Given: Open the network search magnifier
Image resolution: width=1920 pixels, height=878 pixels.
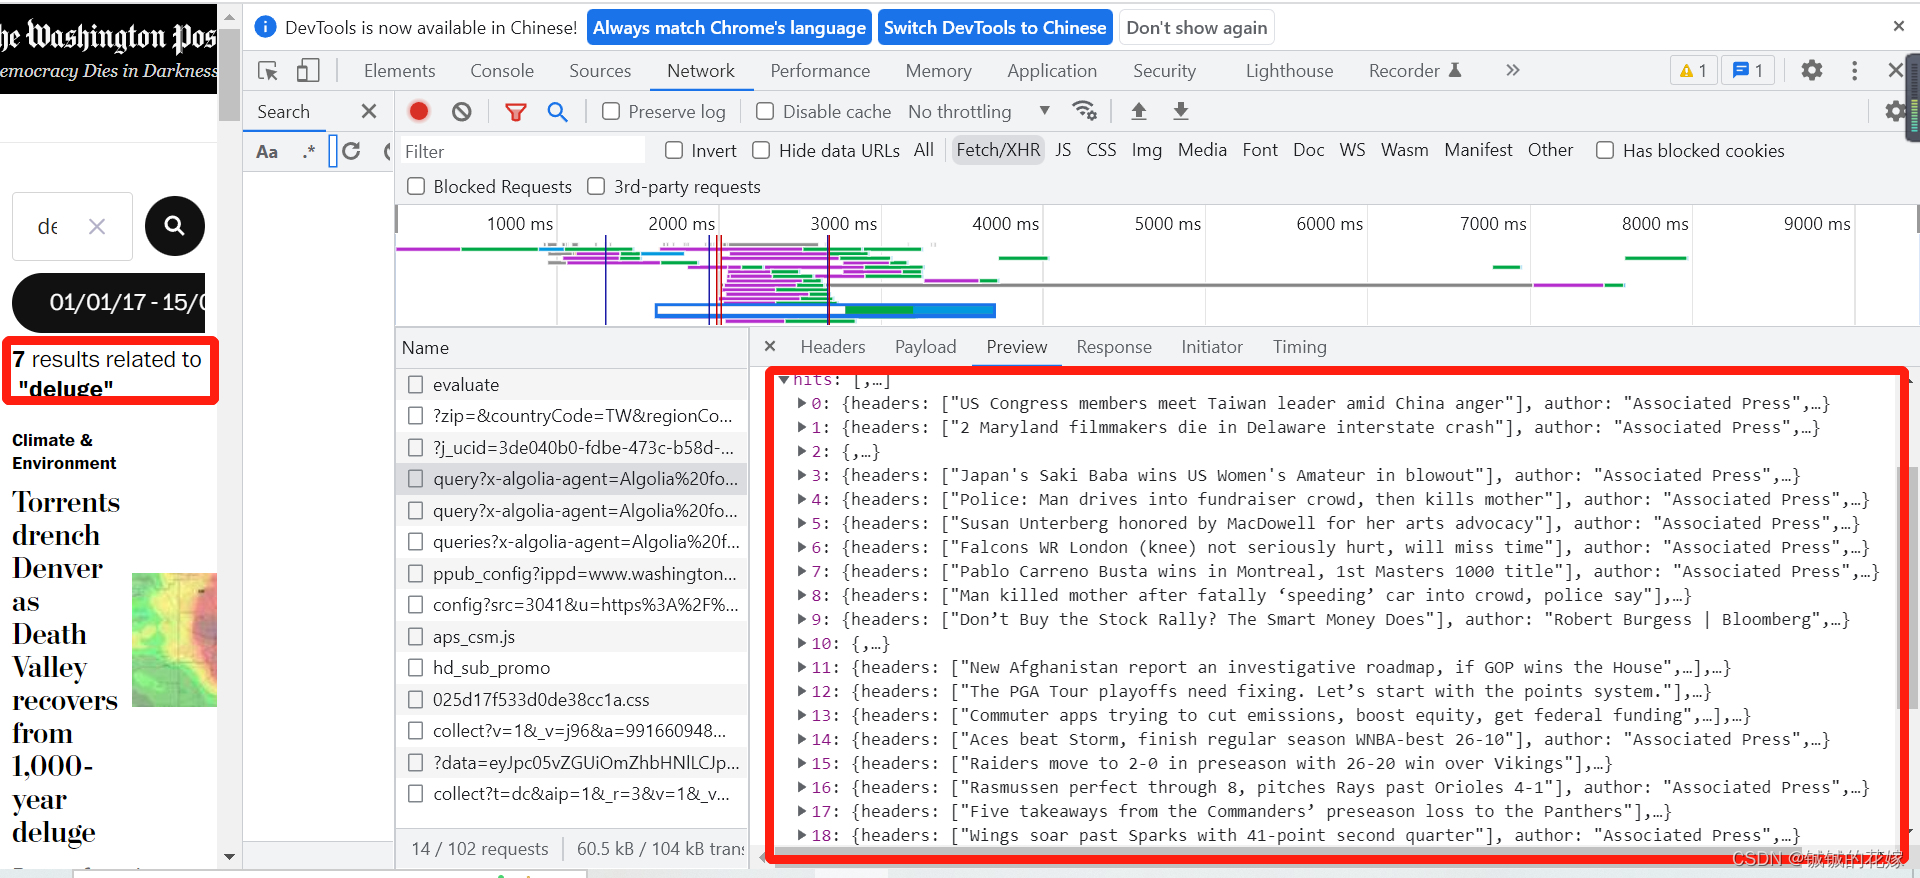Looking at the screenshot, I should [557, 111].
